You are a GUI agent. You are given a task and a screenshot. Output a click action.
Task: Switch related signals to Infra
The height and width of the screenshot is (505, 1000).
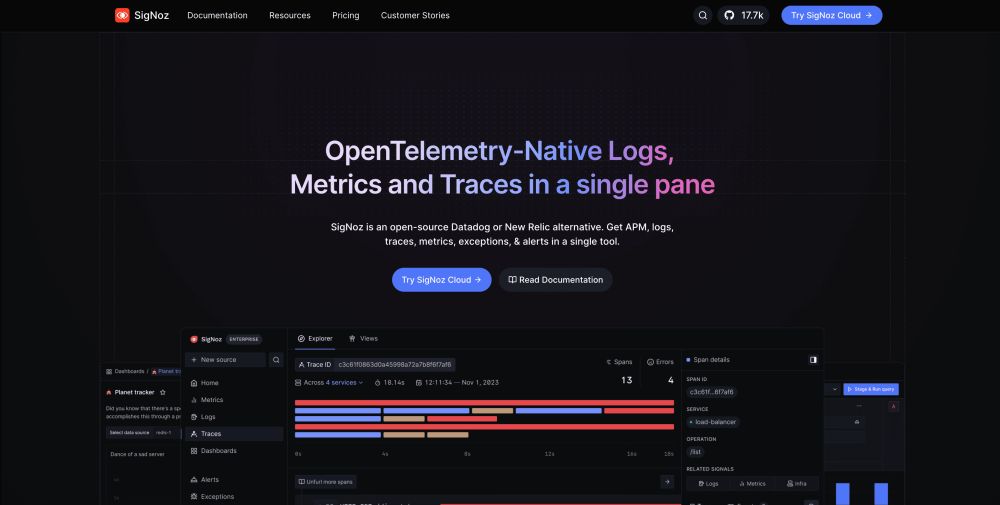pyautogui.click(x=799, y=483)
